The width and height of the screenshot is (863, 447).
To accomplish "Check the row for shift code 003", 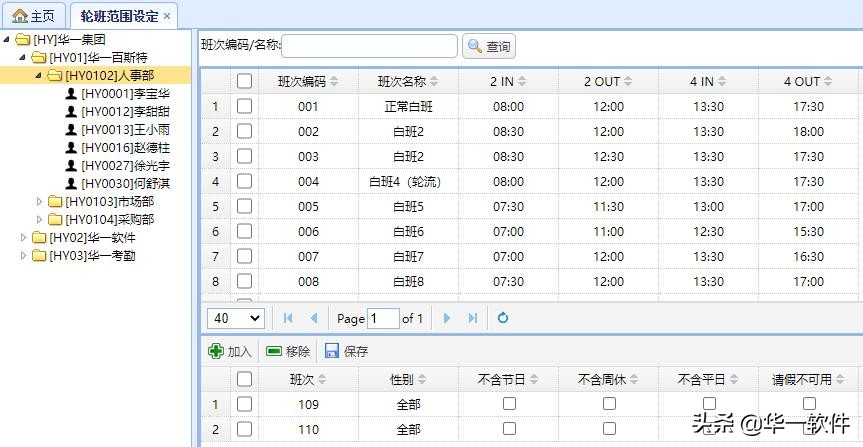I will (244, 156).
